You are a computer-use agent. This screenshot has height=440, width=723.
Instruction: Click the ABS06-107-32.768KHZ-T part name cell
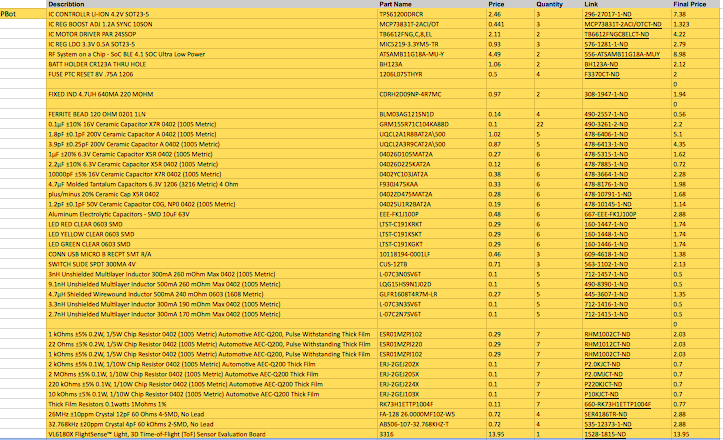click(432, 424)
